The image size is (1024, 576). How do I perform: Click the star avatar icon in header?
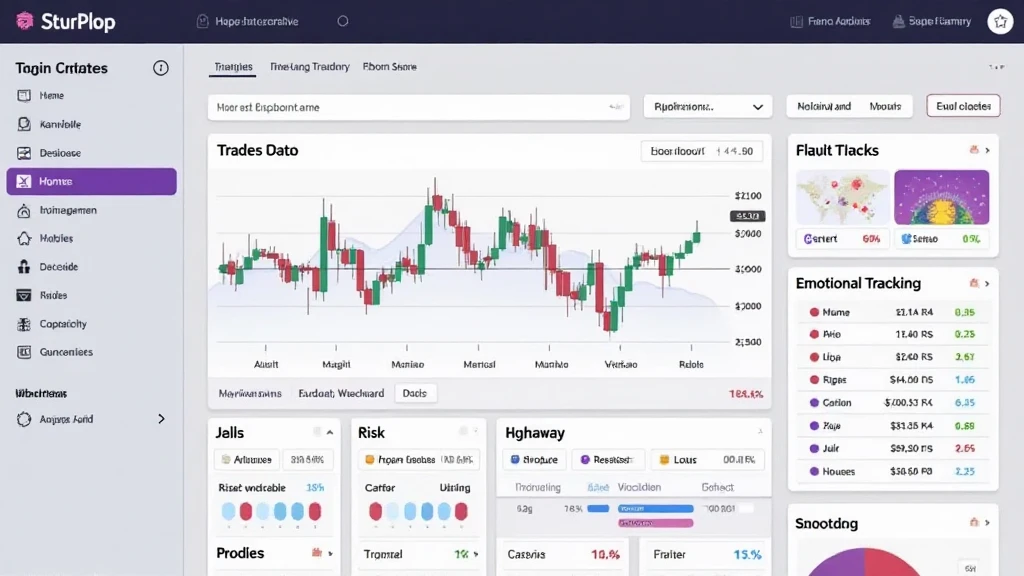click(x=1000, y=22)
